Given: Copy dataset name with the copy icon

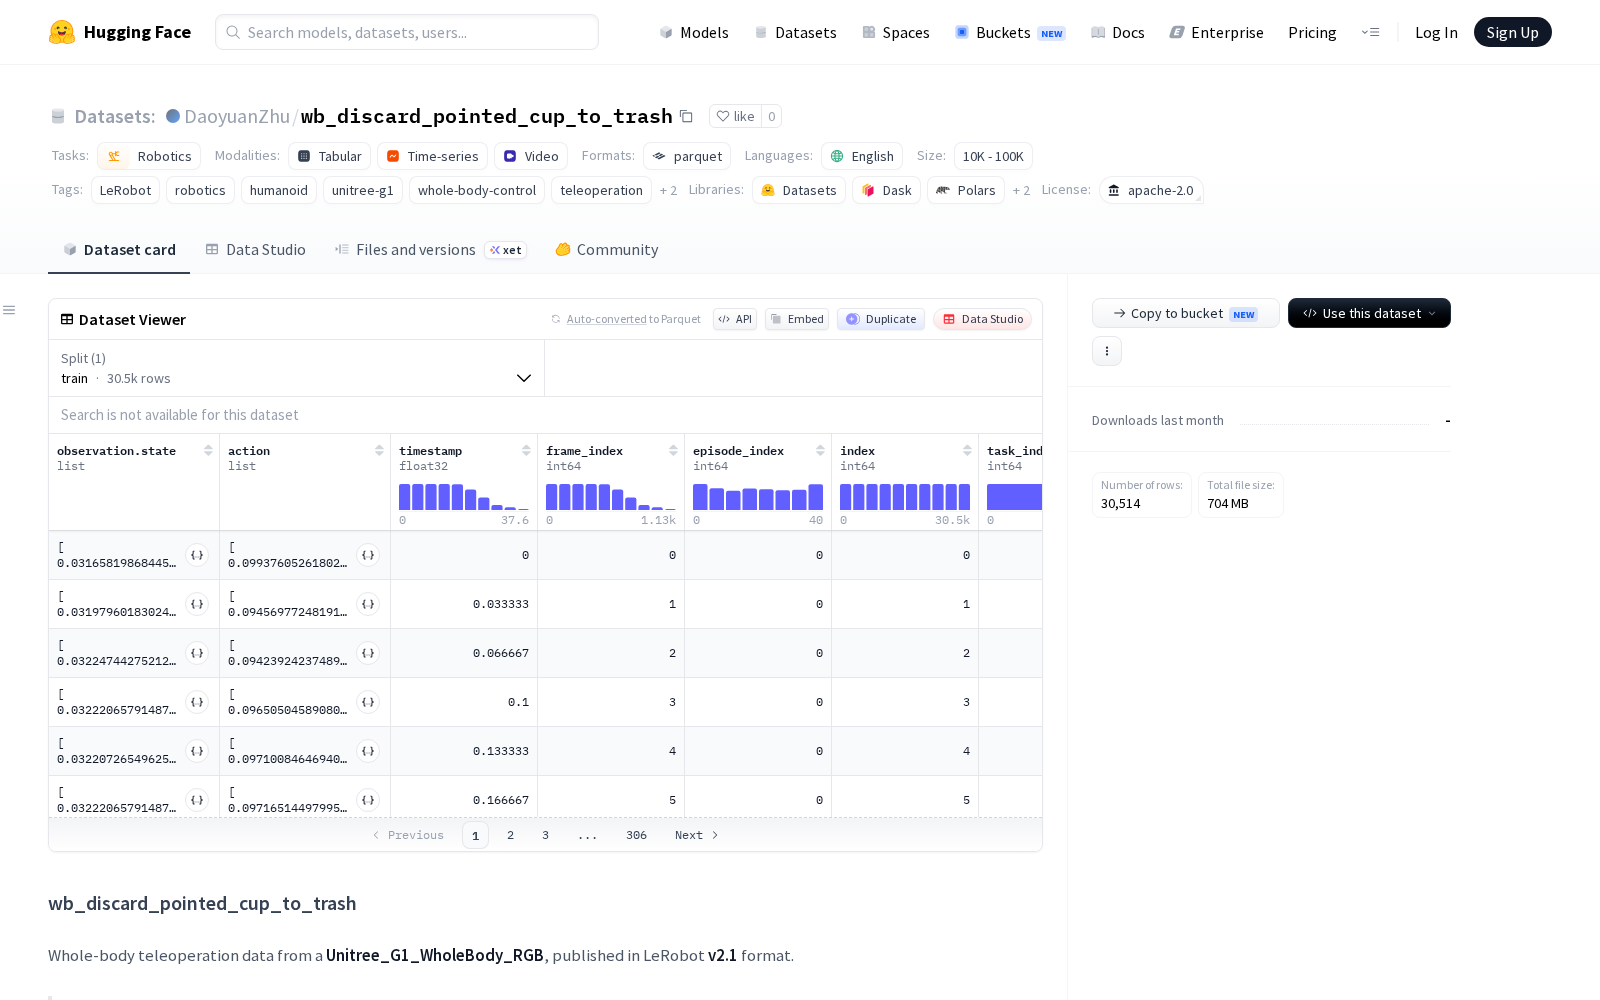Looking at the screenshot, I should pos(686,116).
